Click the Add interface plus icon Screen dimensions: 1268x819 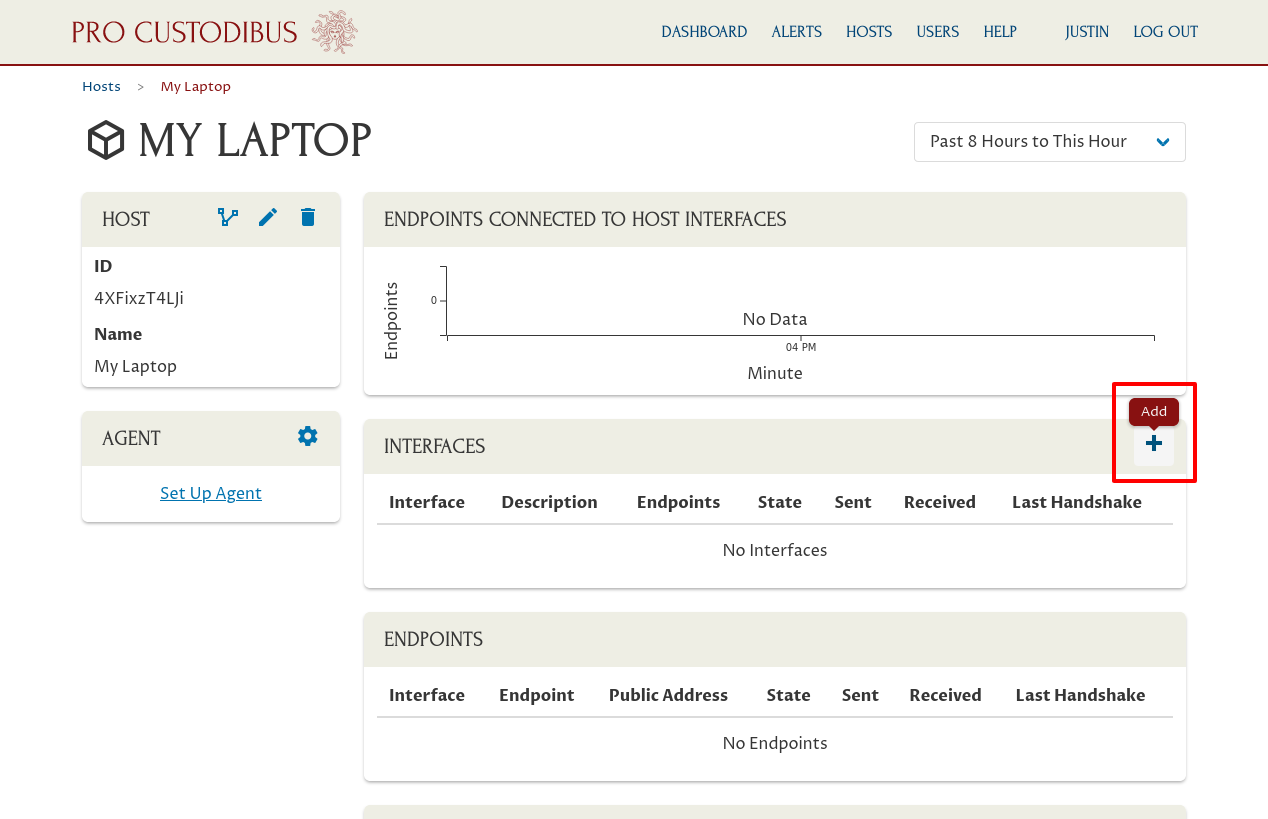[x=1154, y=443]
